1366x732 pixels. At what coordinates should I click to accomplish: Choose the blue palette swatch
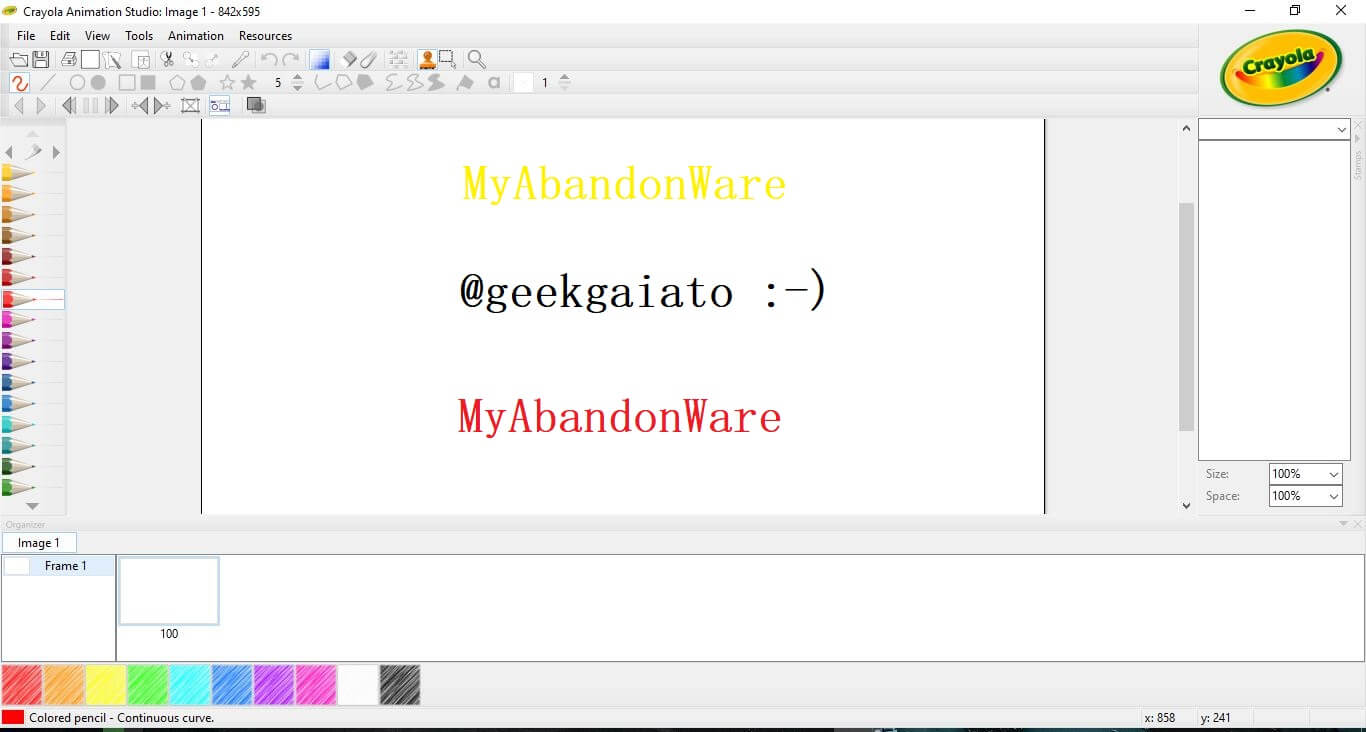(232, 685)
